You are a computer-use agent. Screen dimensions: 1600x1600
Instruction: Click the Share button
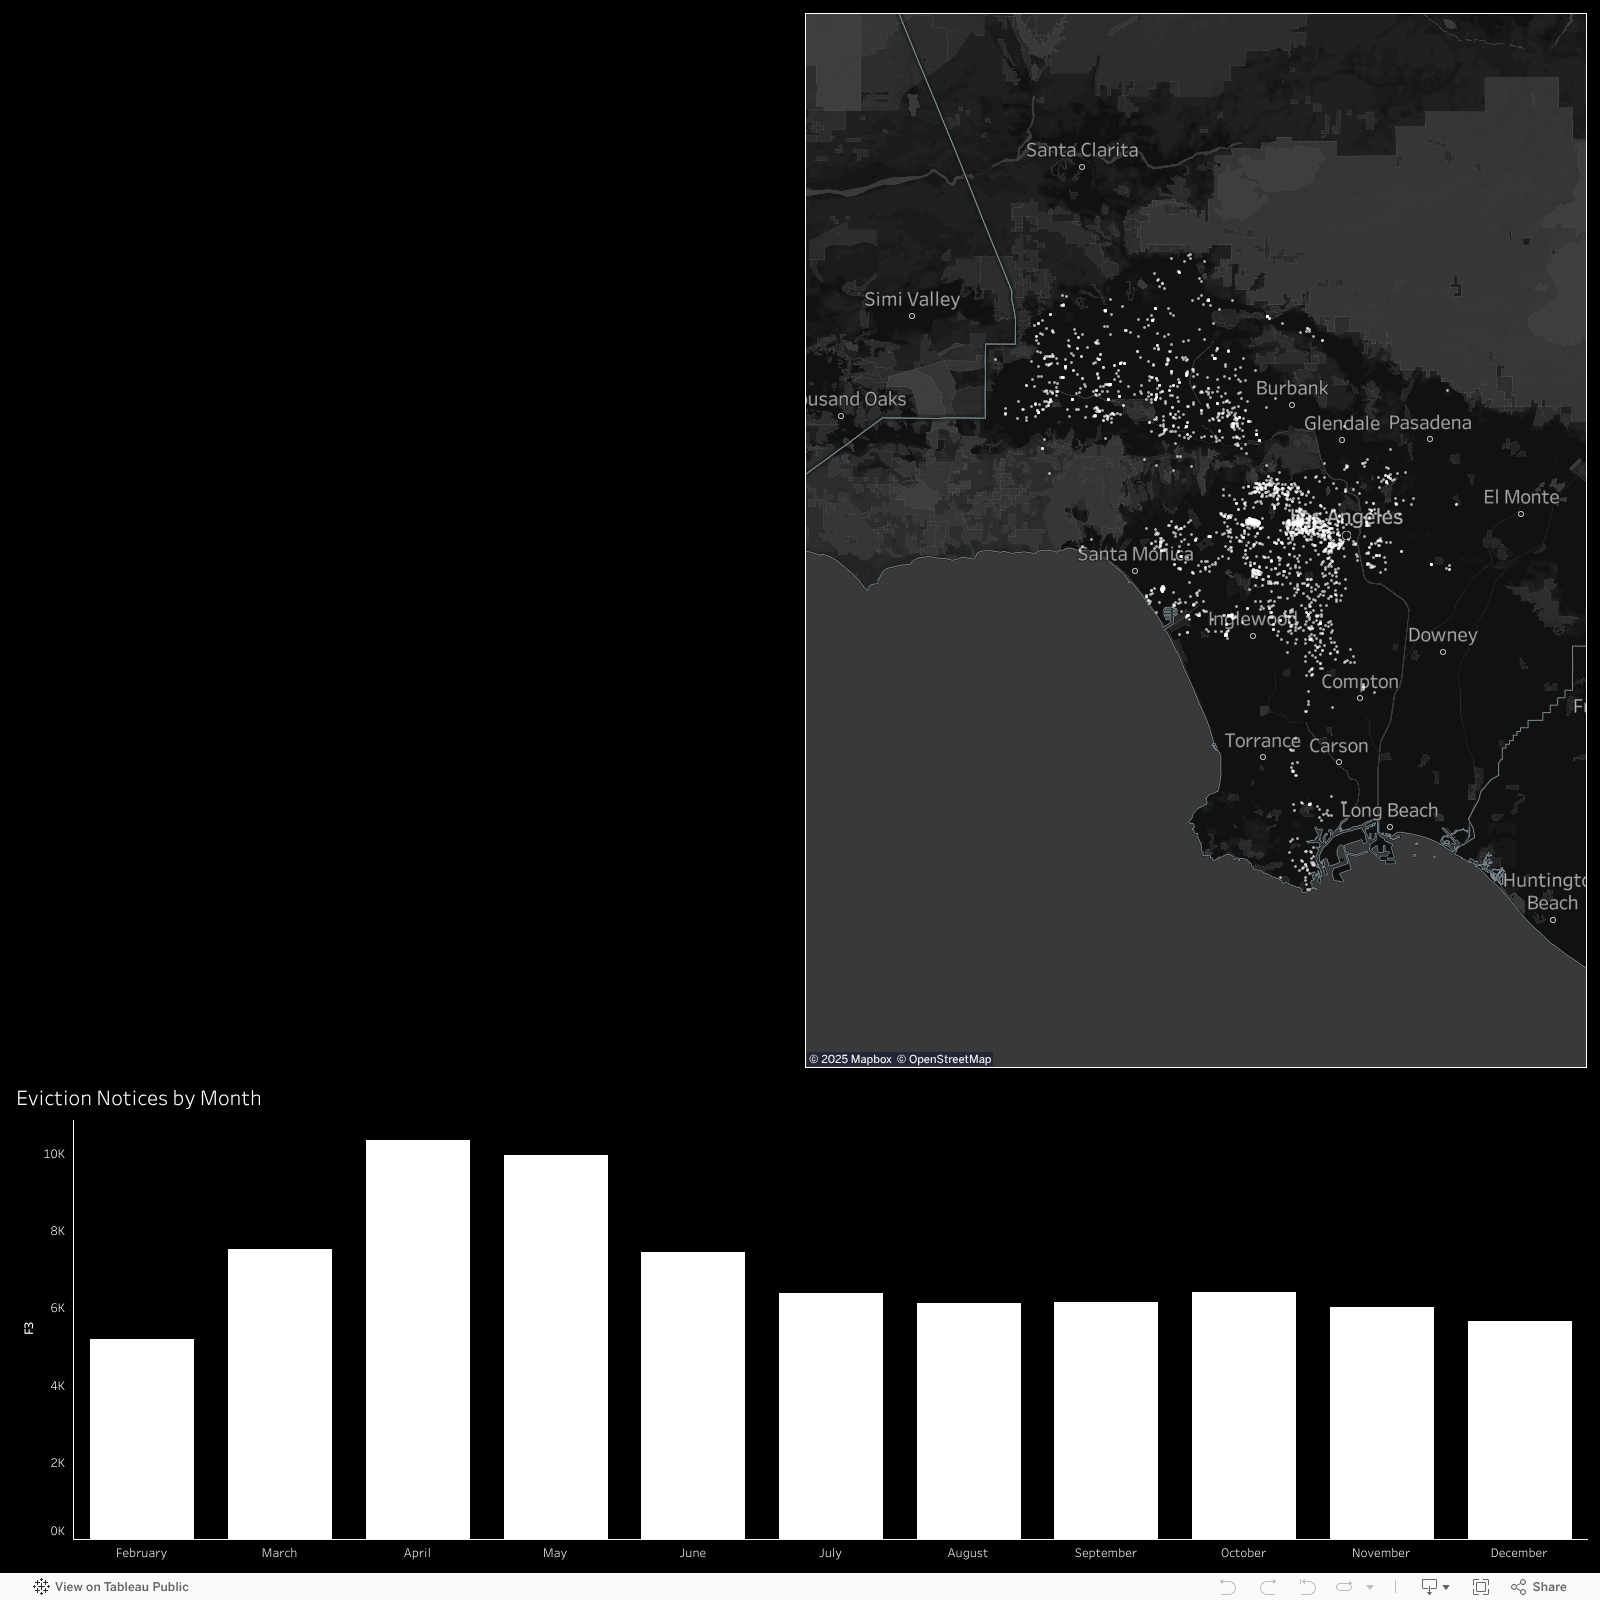[1539, 1587]
